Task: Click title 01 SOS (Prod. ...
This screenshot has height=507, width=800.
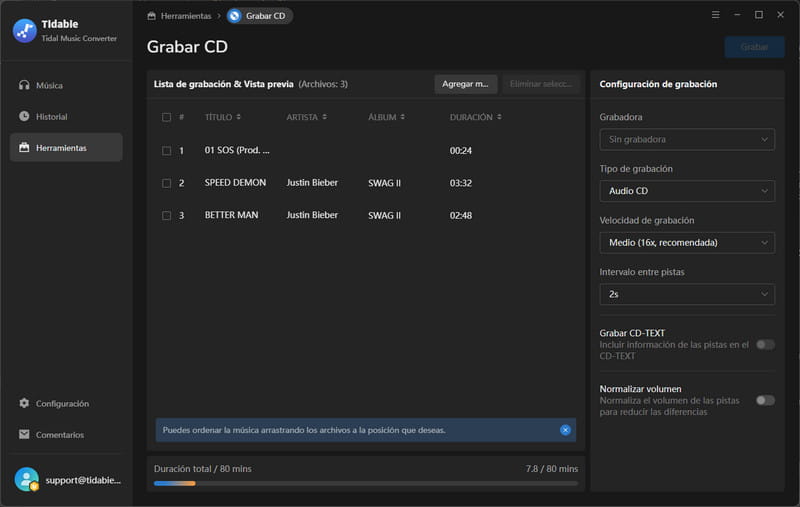Action: pos(237,150)
